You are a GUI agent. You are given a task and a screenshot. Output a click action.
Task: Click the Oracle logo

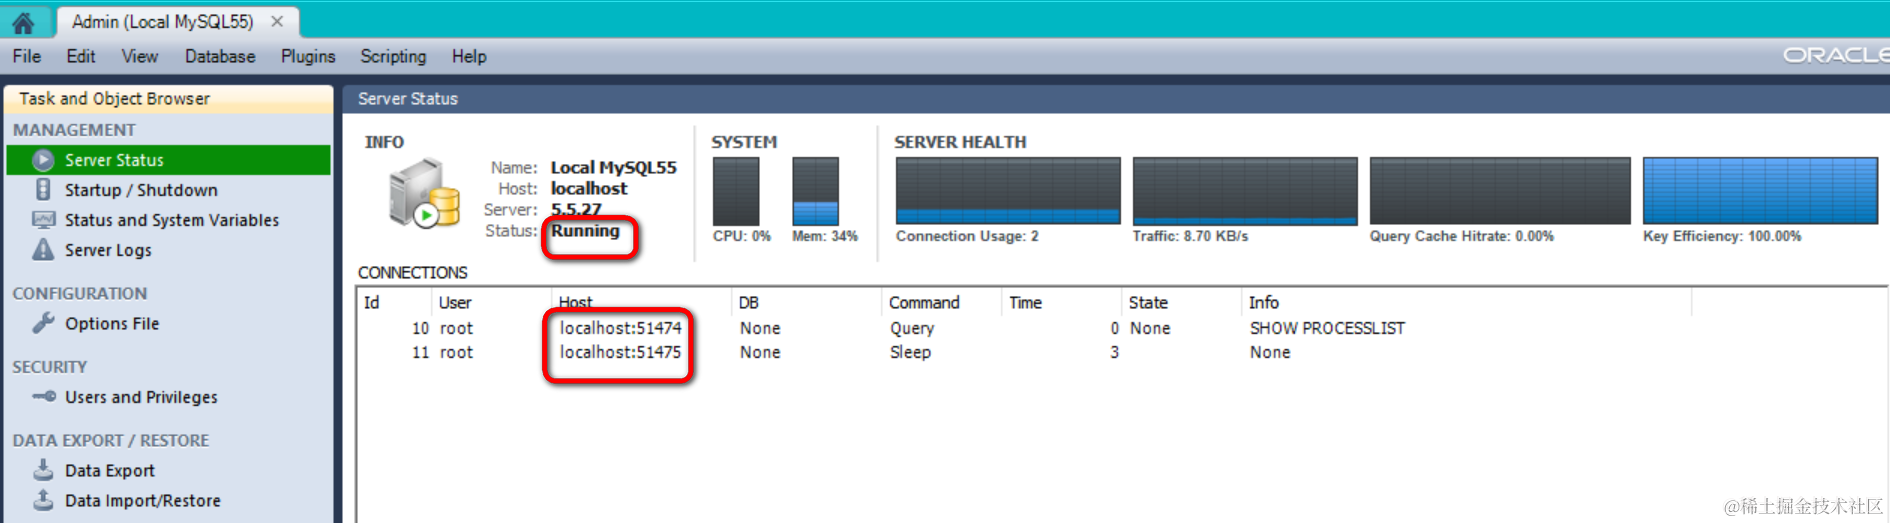click(x=1836, y=55)
